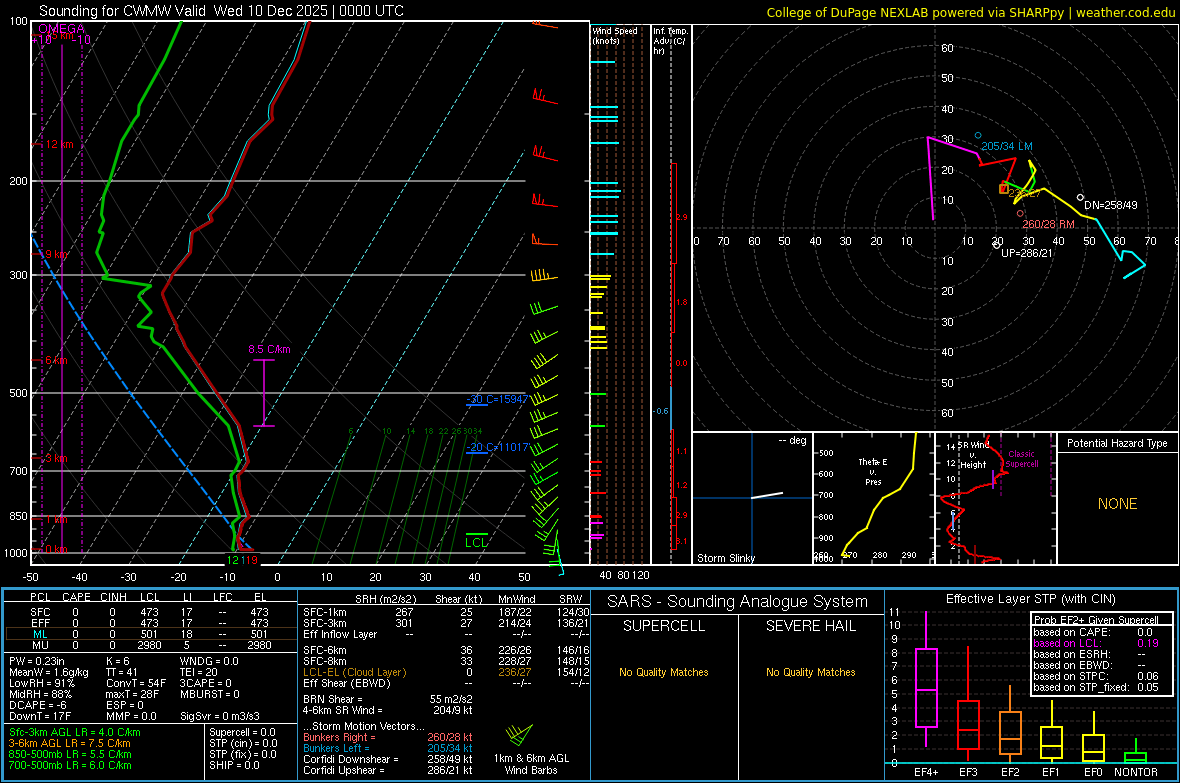Select the EFF parcel row

(x=150, y=623)
